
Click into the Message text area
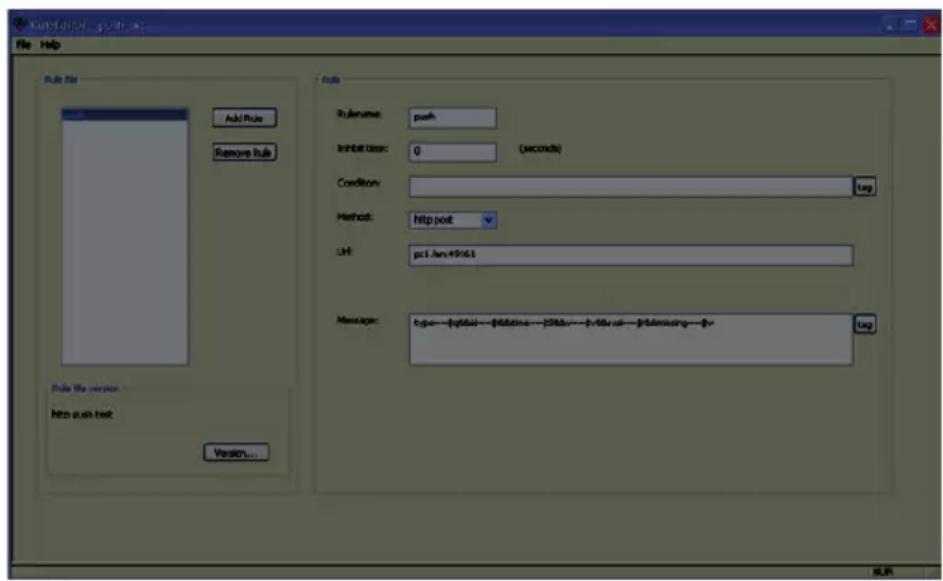pyautogui.click(x=630, y=339)
